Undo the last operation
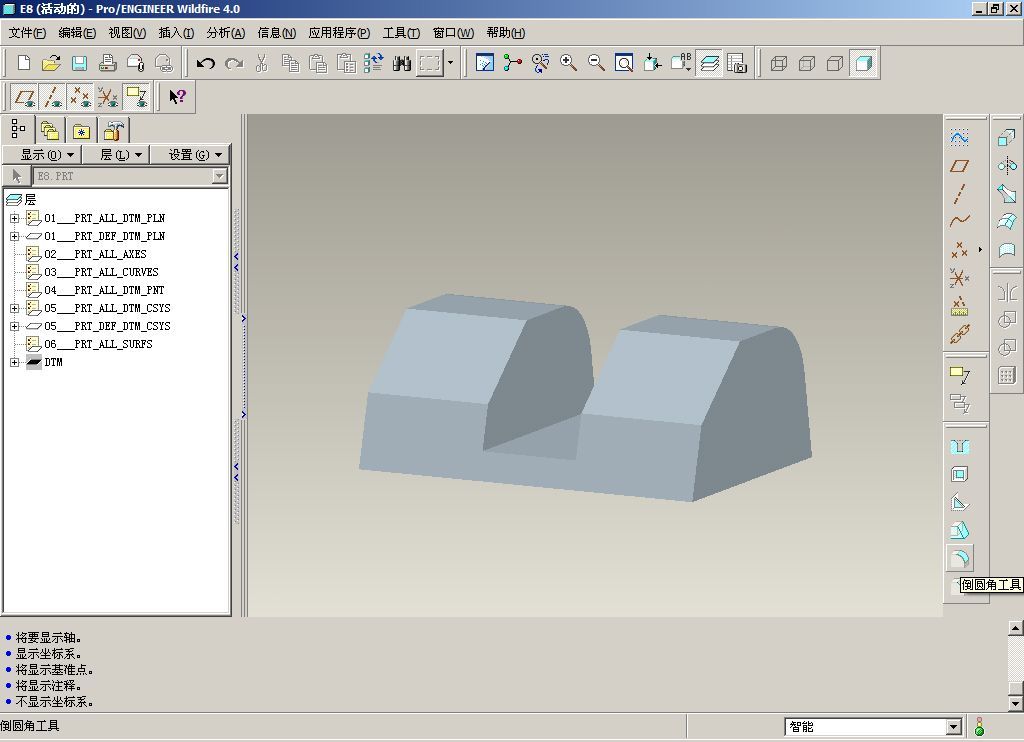The width and height of the screenshot is (1024, 742). click(x=205, y=63)
